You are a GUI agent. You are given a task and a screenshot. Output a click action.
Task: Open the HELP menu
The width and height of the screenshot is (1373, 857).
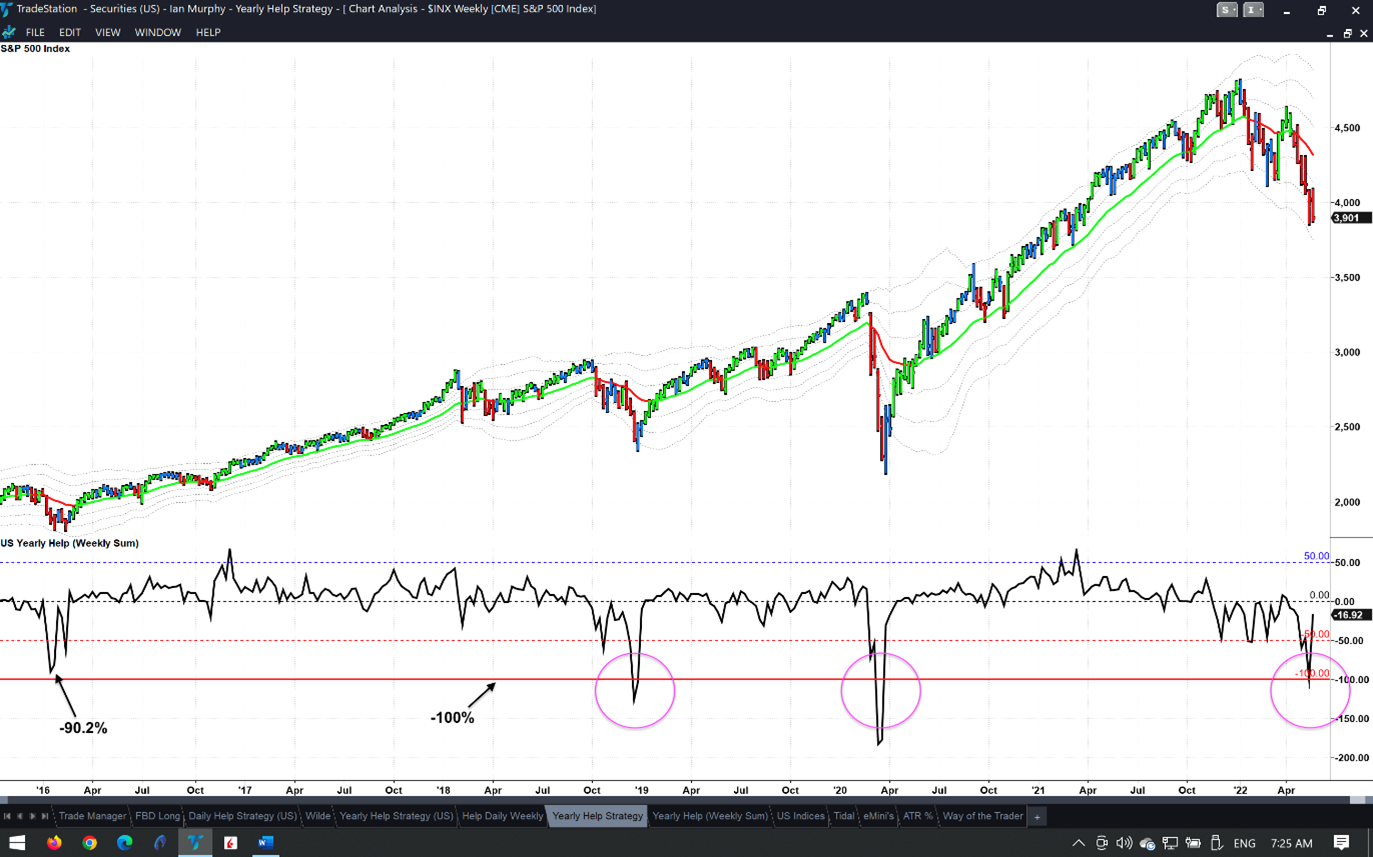[208, 32]
